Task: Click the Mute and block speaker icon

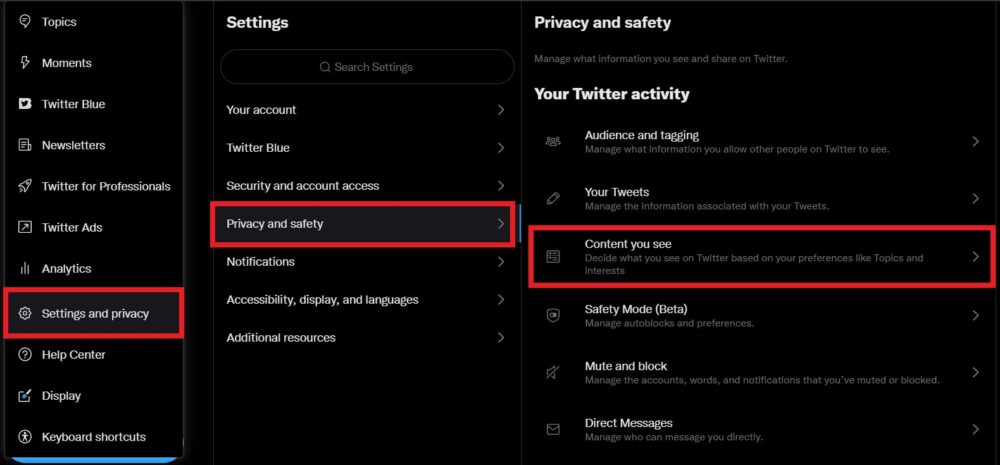Action: coord(553,372)
